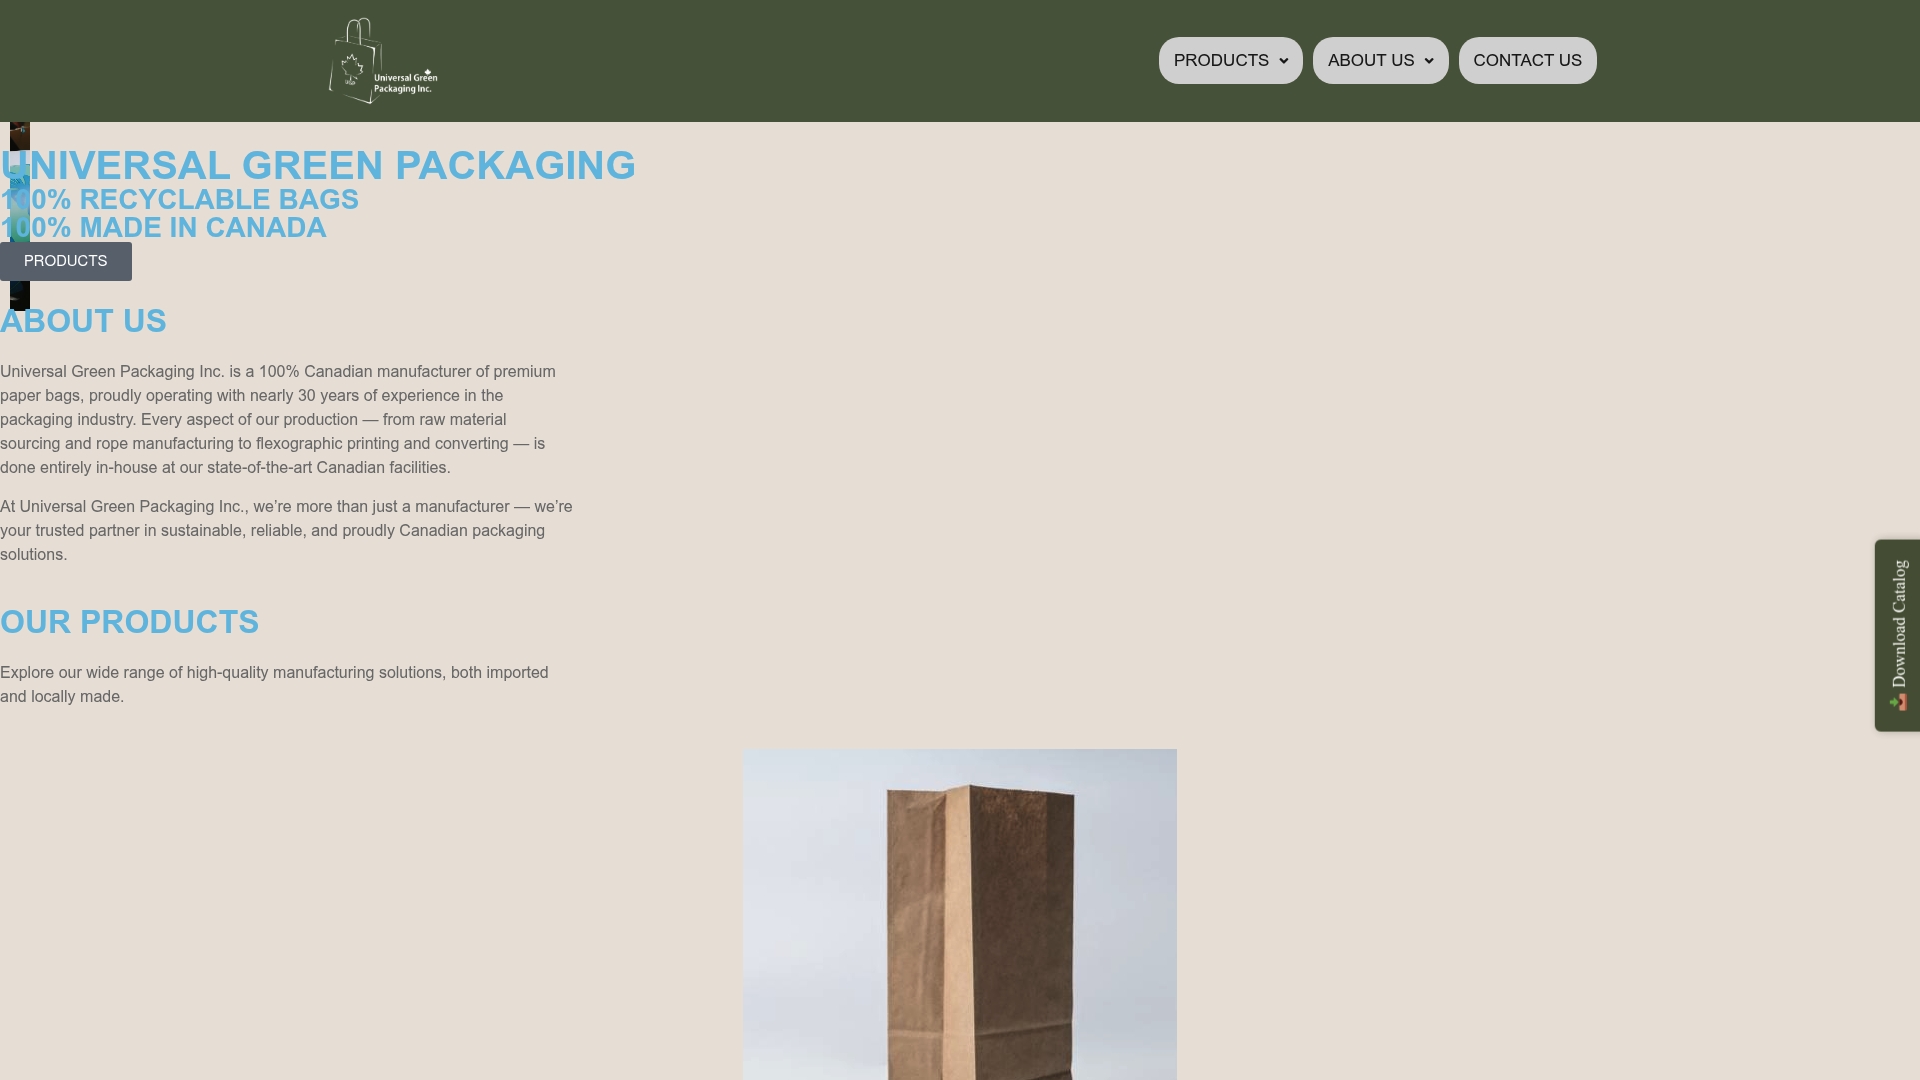Click the 100% RECYCLABLE BAGS text

(180, 200)
